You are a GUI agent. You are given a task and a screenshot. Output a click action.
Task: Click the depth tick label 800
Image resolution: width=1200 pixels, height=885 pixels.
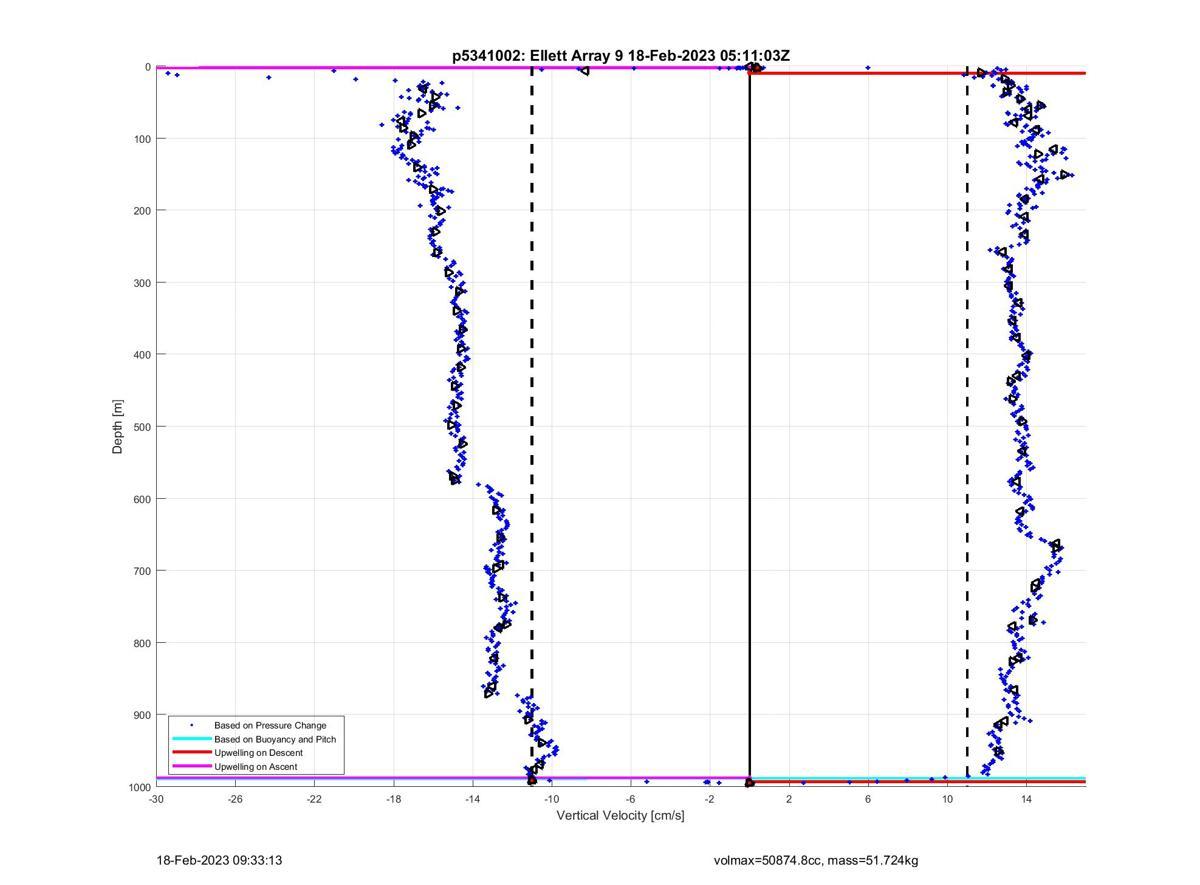click(x=142, y=643)
